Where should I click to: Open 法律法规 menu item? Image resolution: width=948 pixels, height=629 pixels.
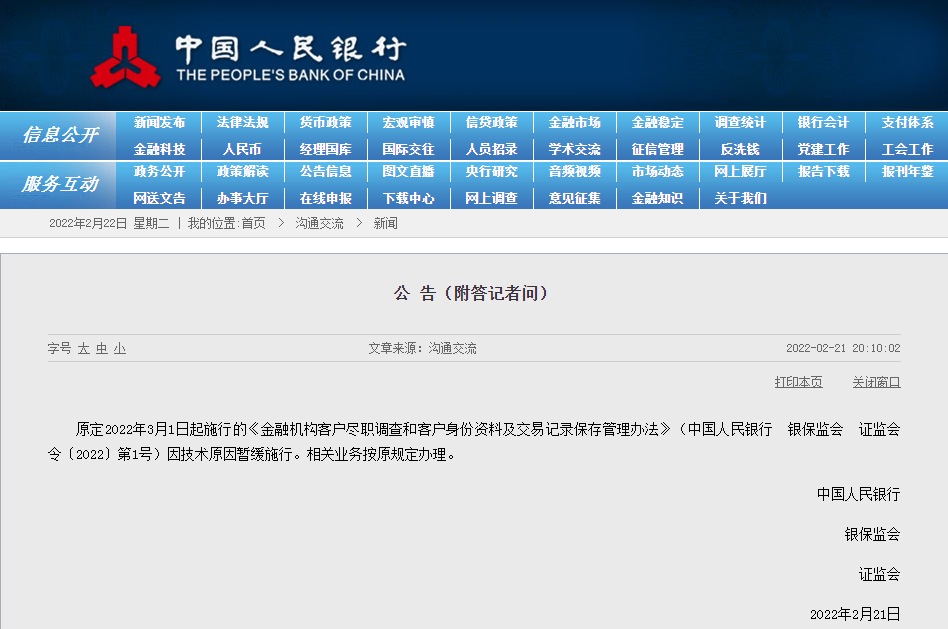pyautogui.click(x=242, y=123)
